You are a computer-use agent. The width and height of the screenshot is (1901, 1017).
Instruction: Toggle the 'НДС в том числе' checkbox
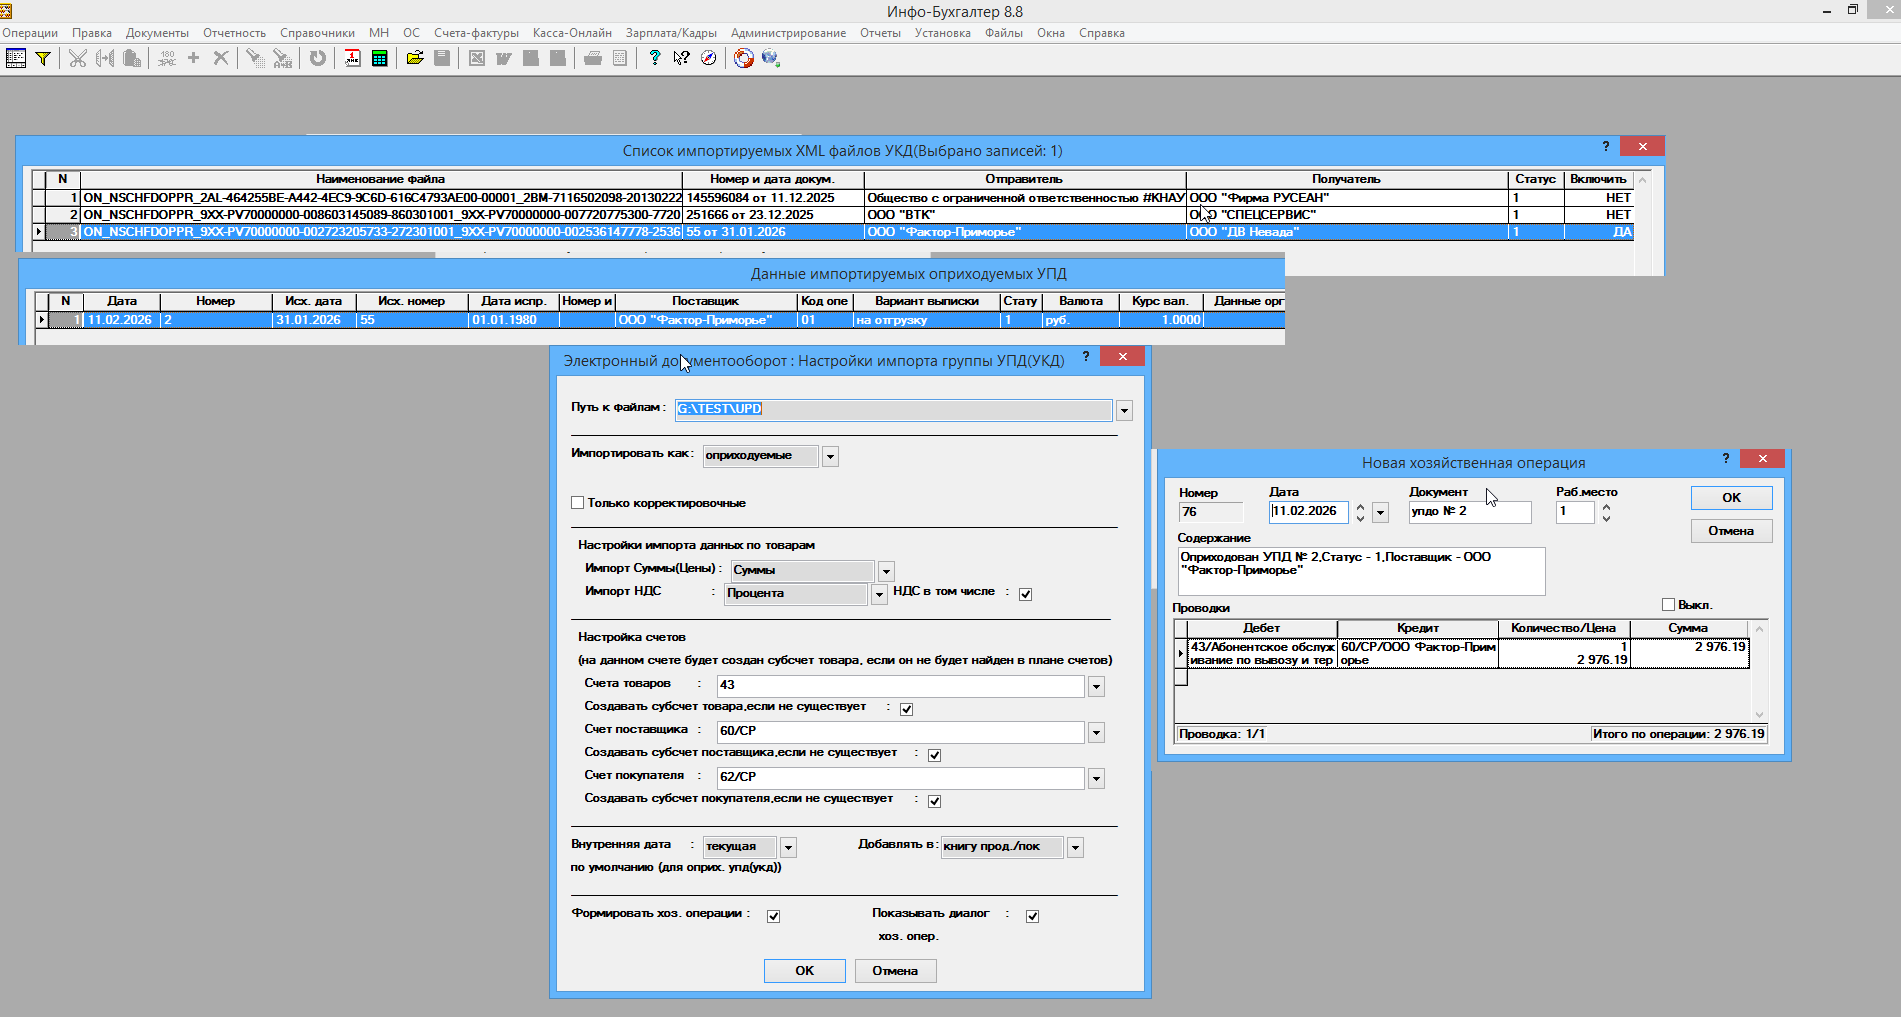[1025, 594]
